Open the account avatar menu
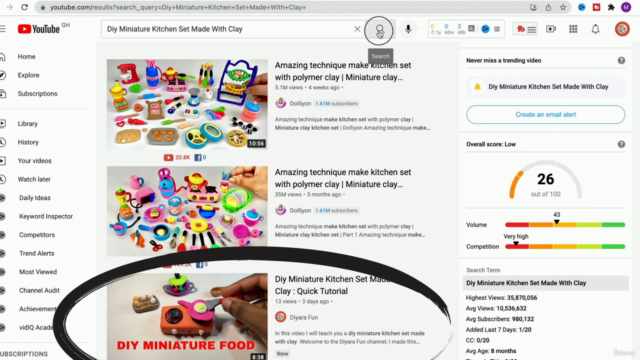Viewport: 640px width, 360px height. click(x=622, y=29)
